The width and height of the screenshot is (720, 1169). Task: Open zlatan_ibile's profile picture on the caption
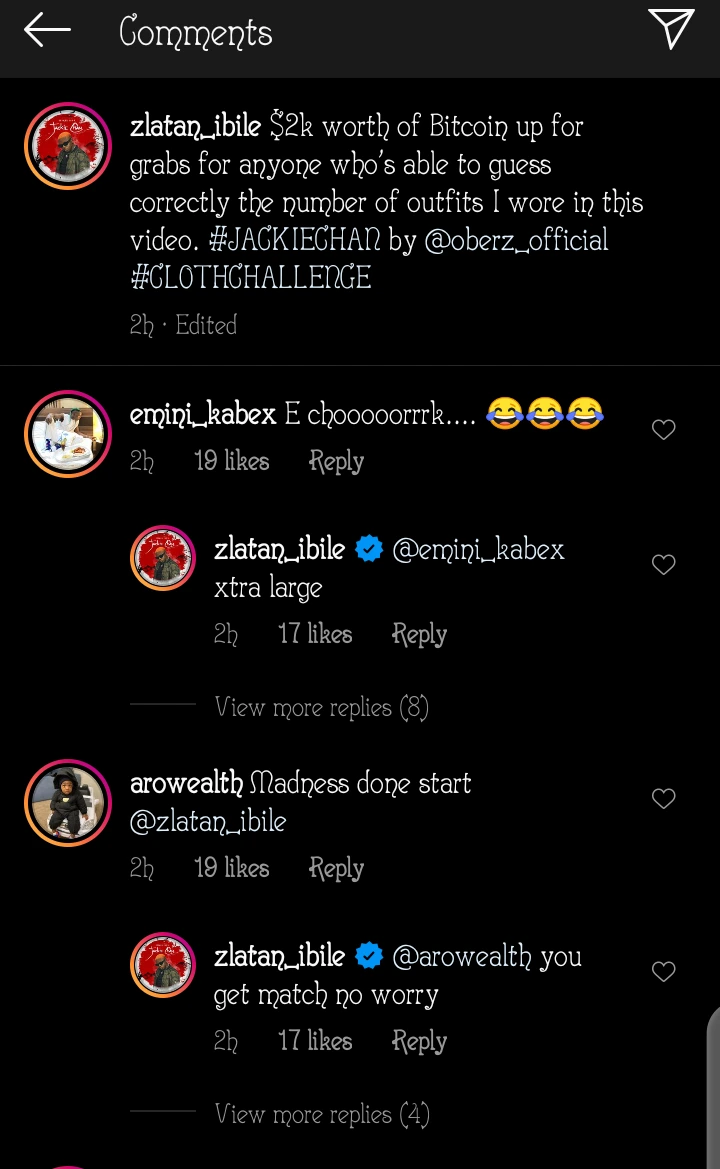tap(67, 146)
